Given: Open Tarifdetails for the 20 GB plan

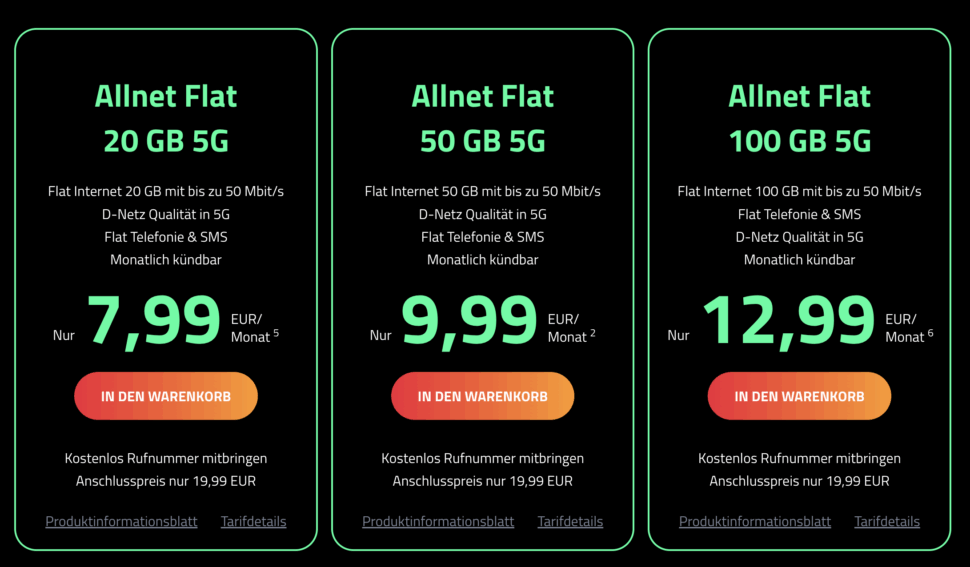Looking at the screenshot, I should click(253, 521).
